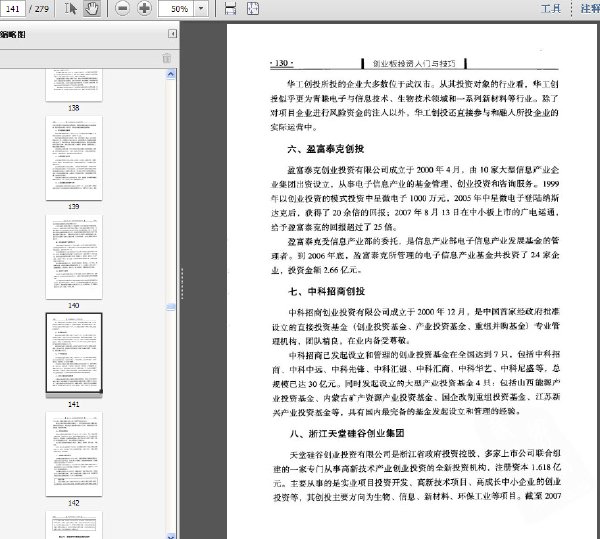Zoom out with the minus button
Screen dimensions: 600x539
point(122,8)
